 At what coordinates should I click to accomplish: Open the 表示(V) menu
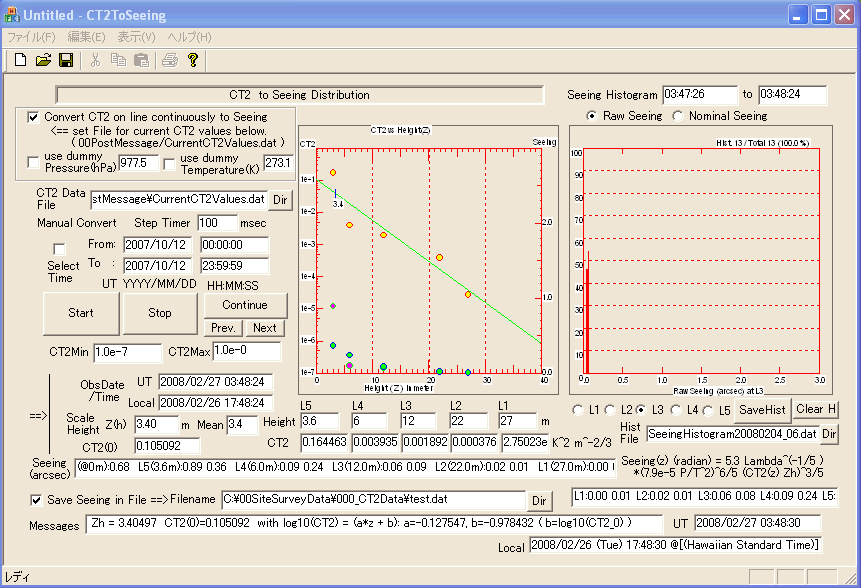(x=136, y=37)
